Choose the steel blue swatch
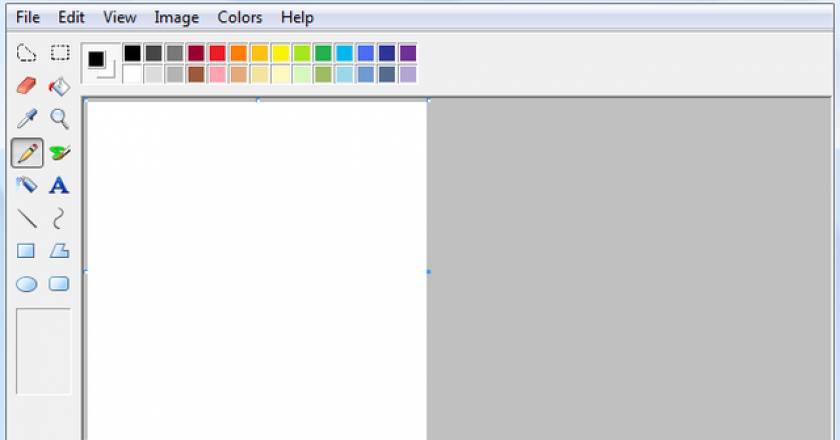This screenshot has height=440, width=840. point(365,74)
